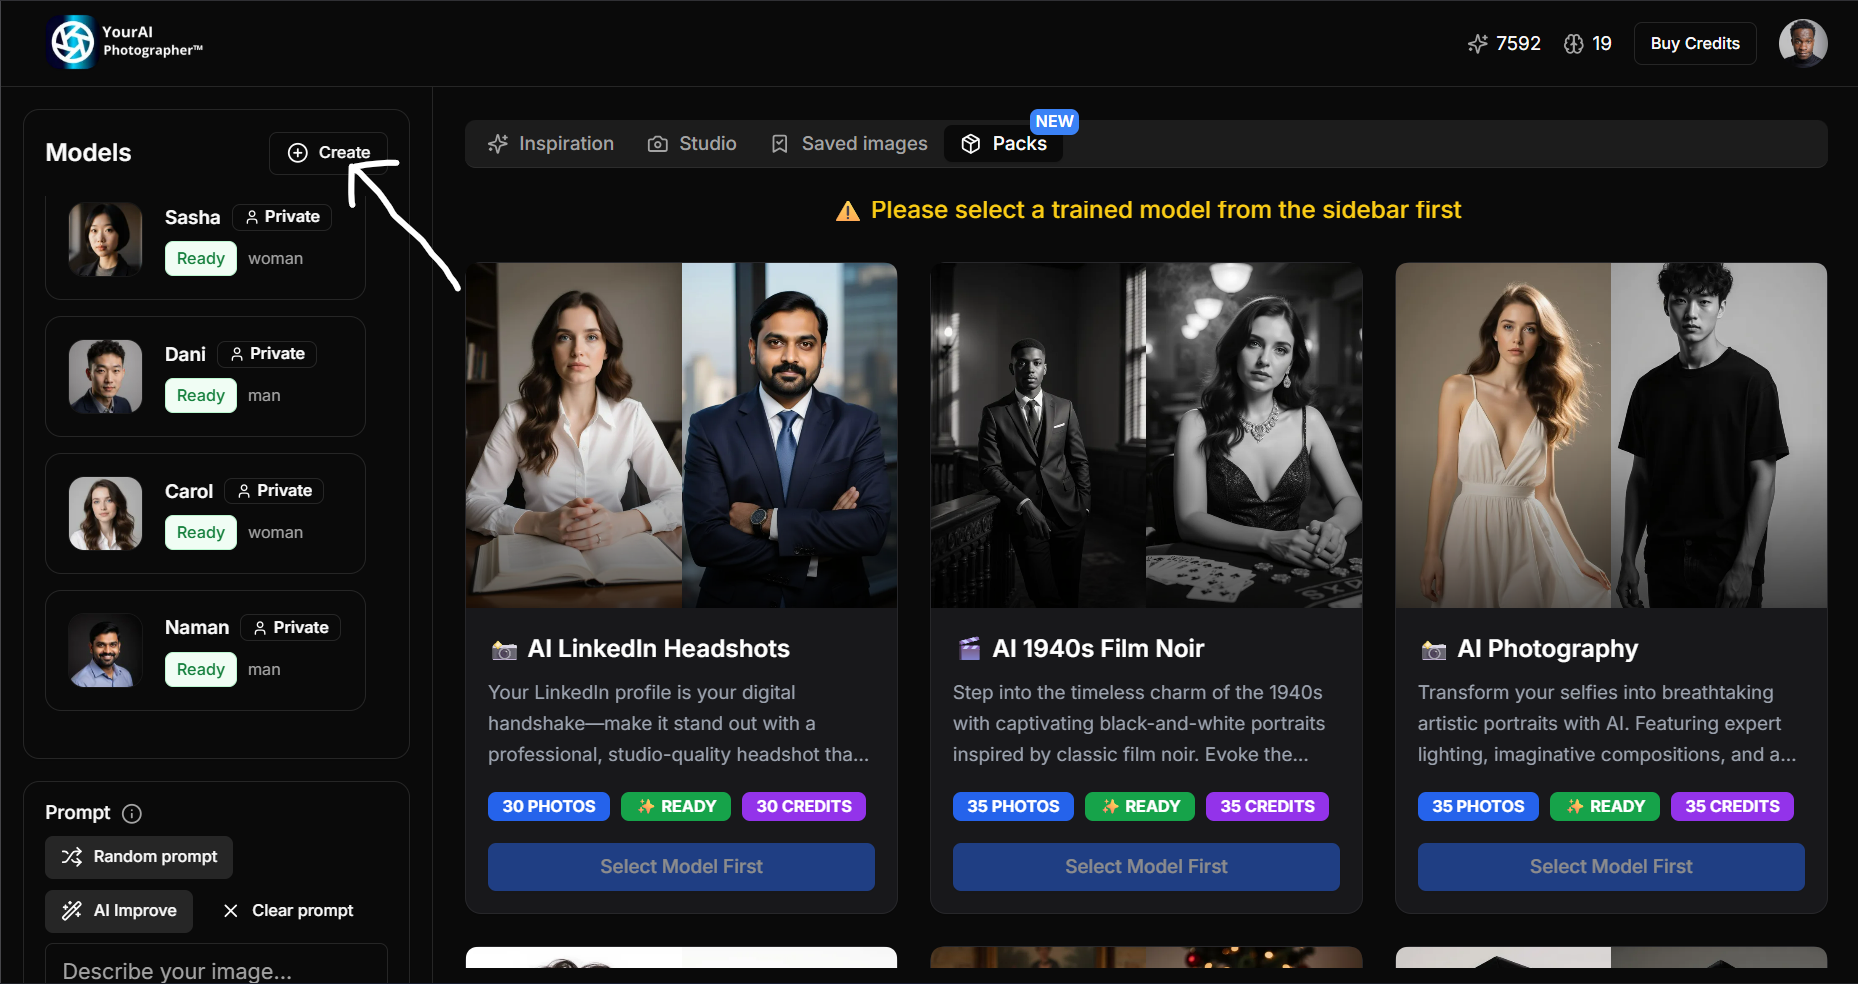Click the sparkle icon on the Inspiration tab

(x=498, y=143)
